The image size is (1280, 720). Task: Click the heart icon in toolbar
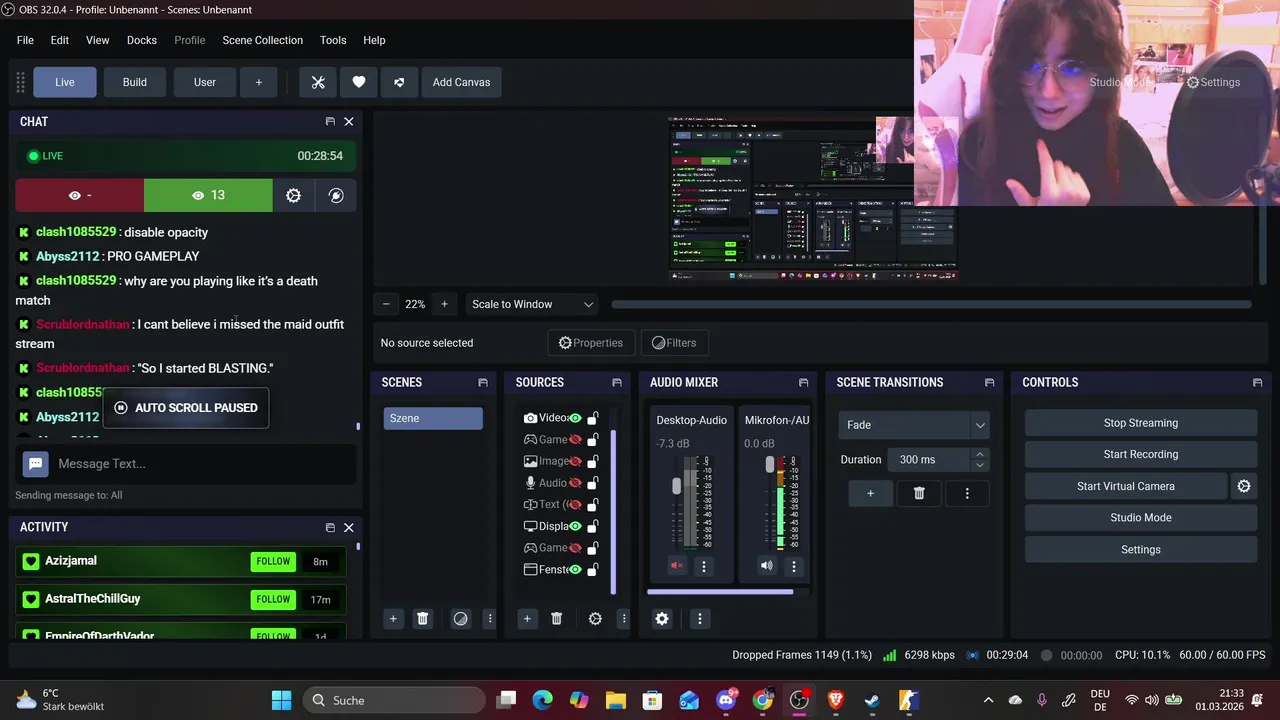click(358, 82)
